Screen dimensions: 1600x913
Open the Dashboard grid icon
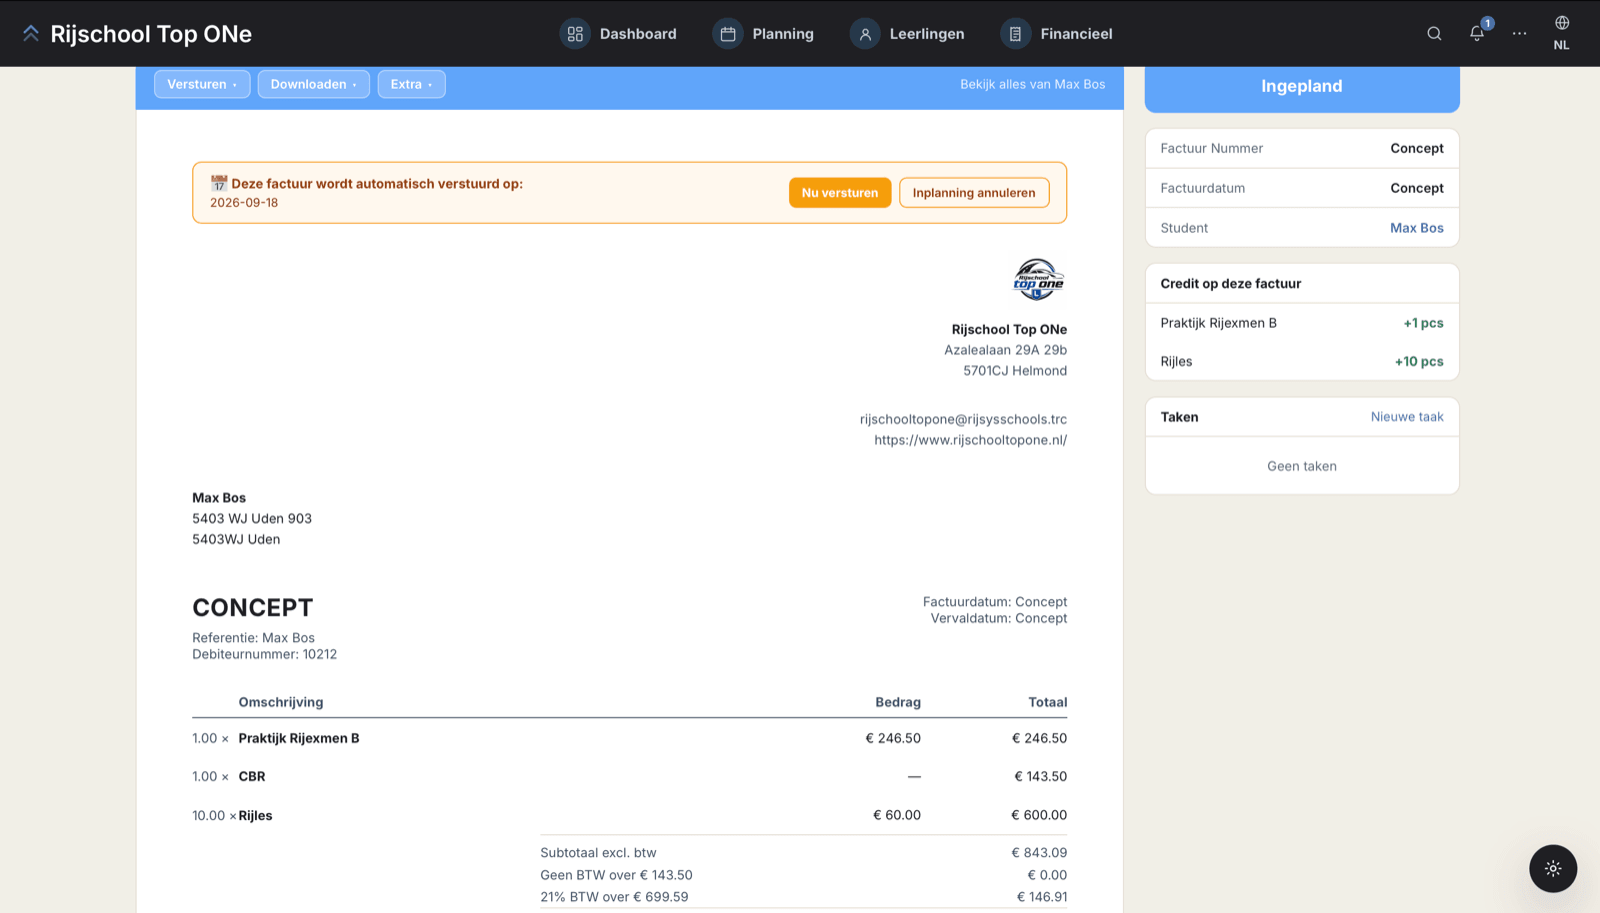tap(575, 34)
